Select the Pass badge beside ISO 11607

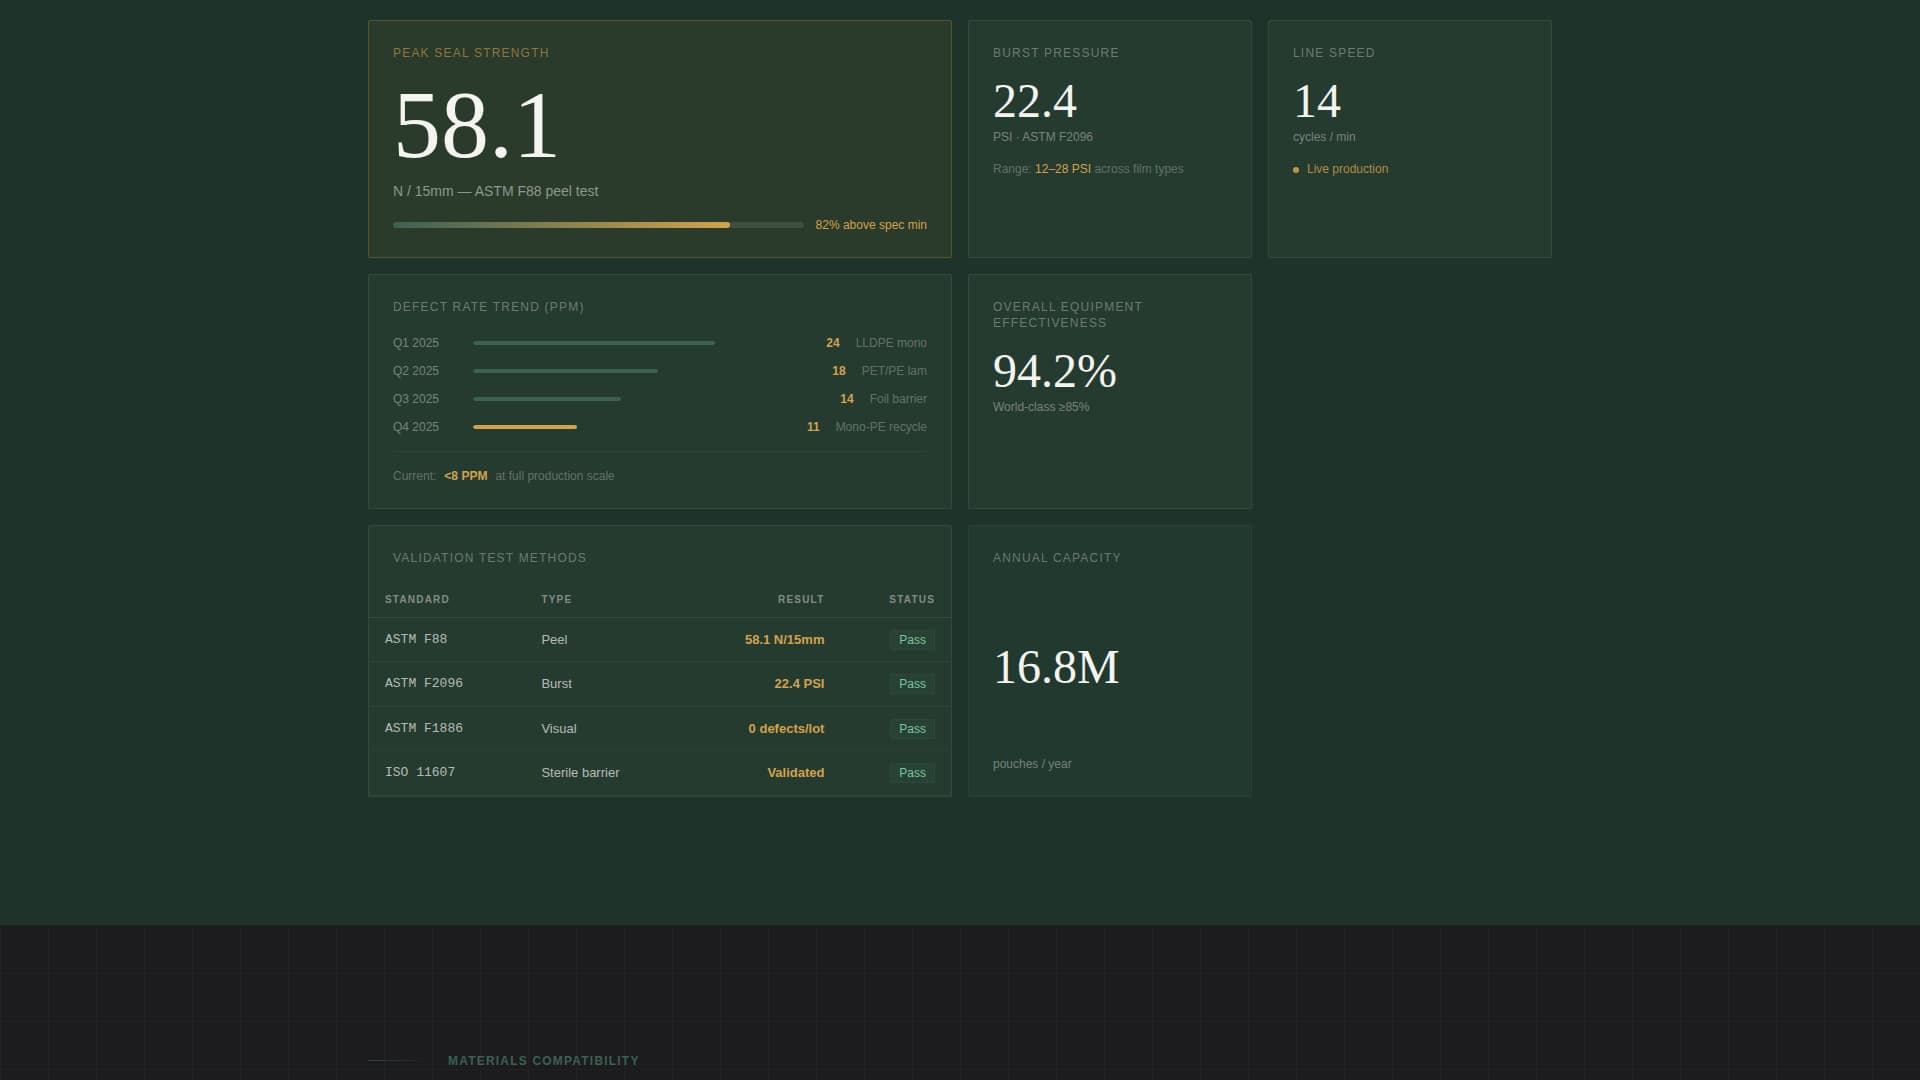tap(911, 772)
